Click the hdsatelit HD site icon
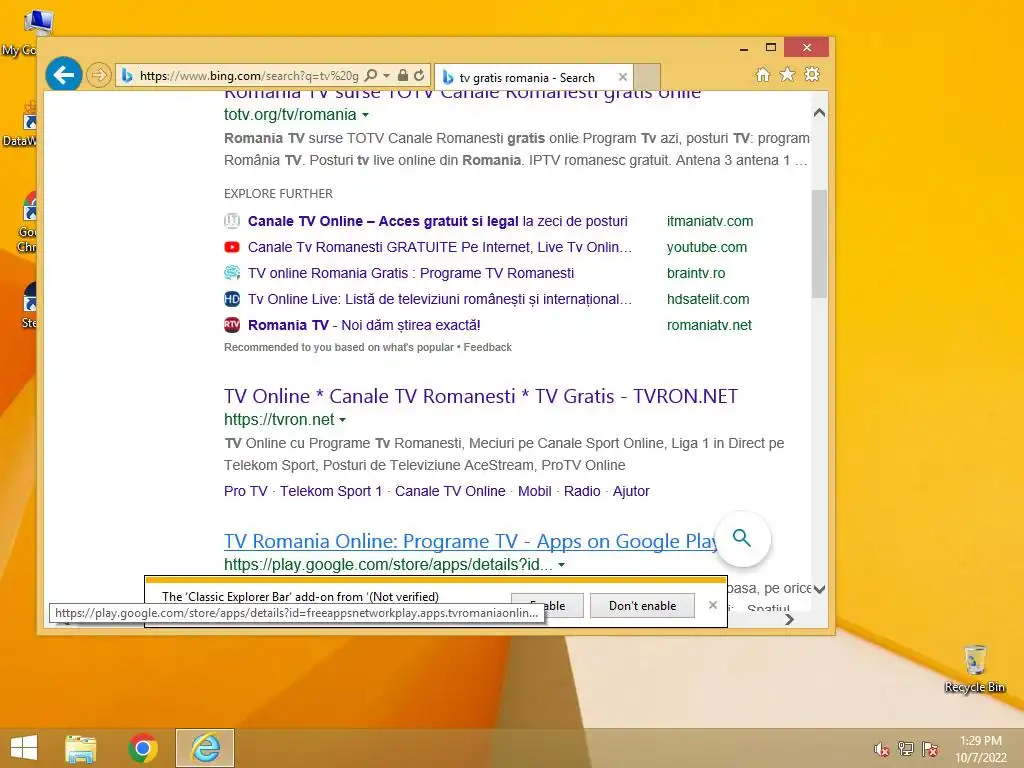The image size is (1024, 768). click(232, 299)
